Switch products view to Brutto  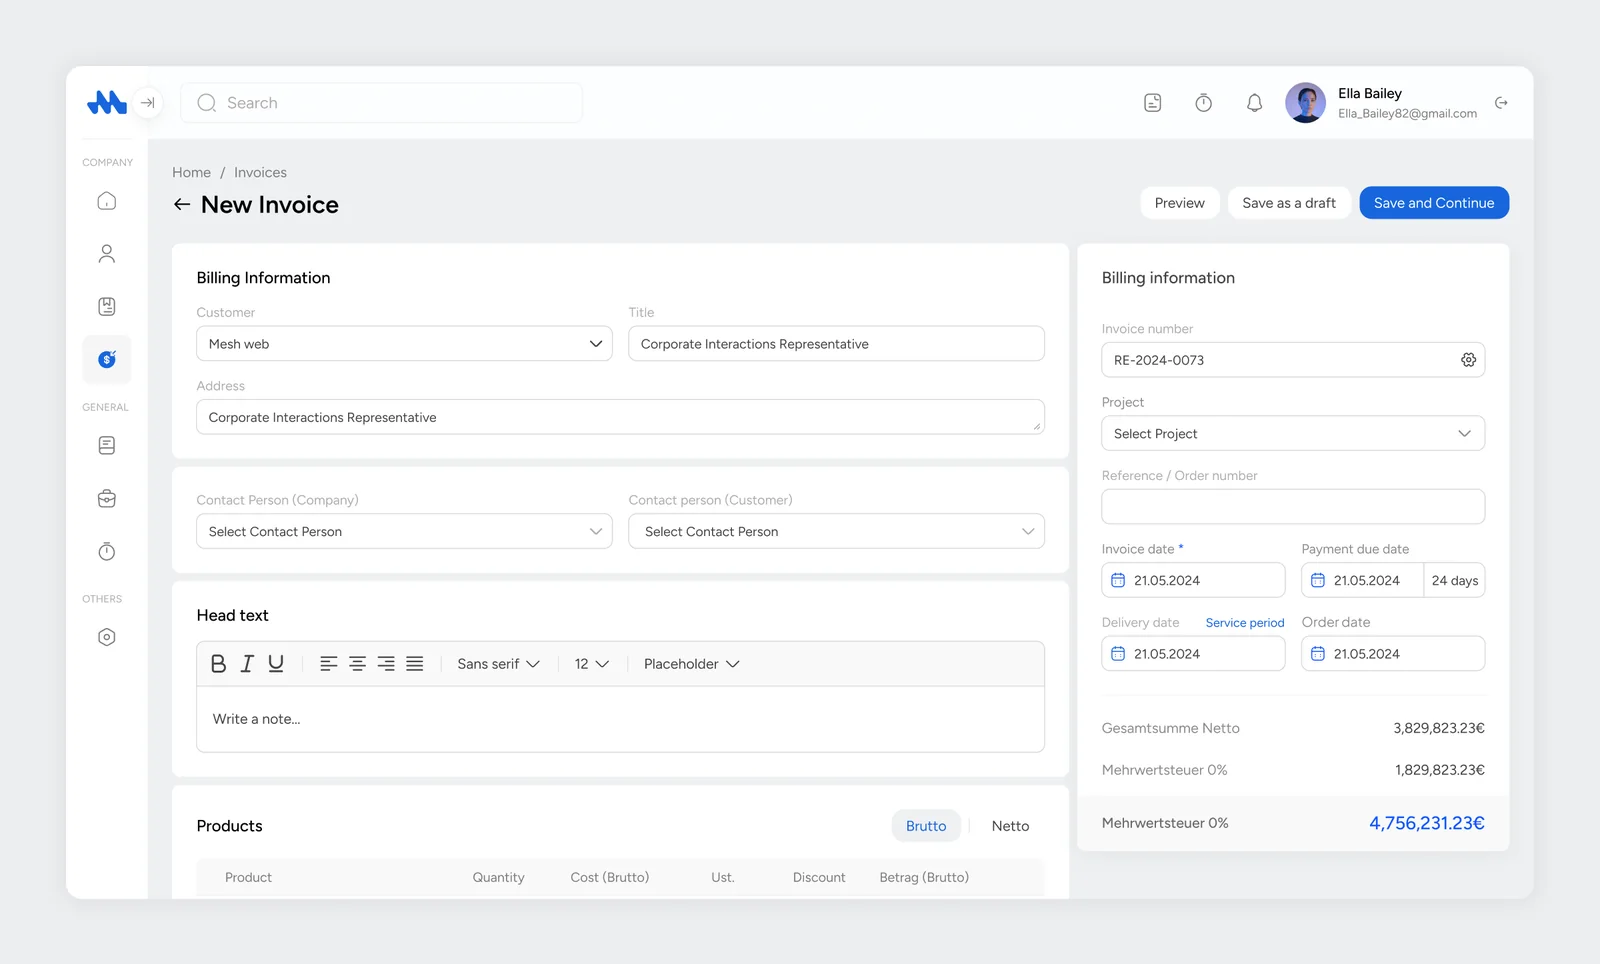click(926, 826)
